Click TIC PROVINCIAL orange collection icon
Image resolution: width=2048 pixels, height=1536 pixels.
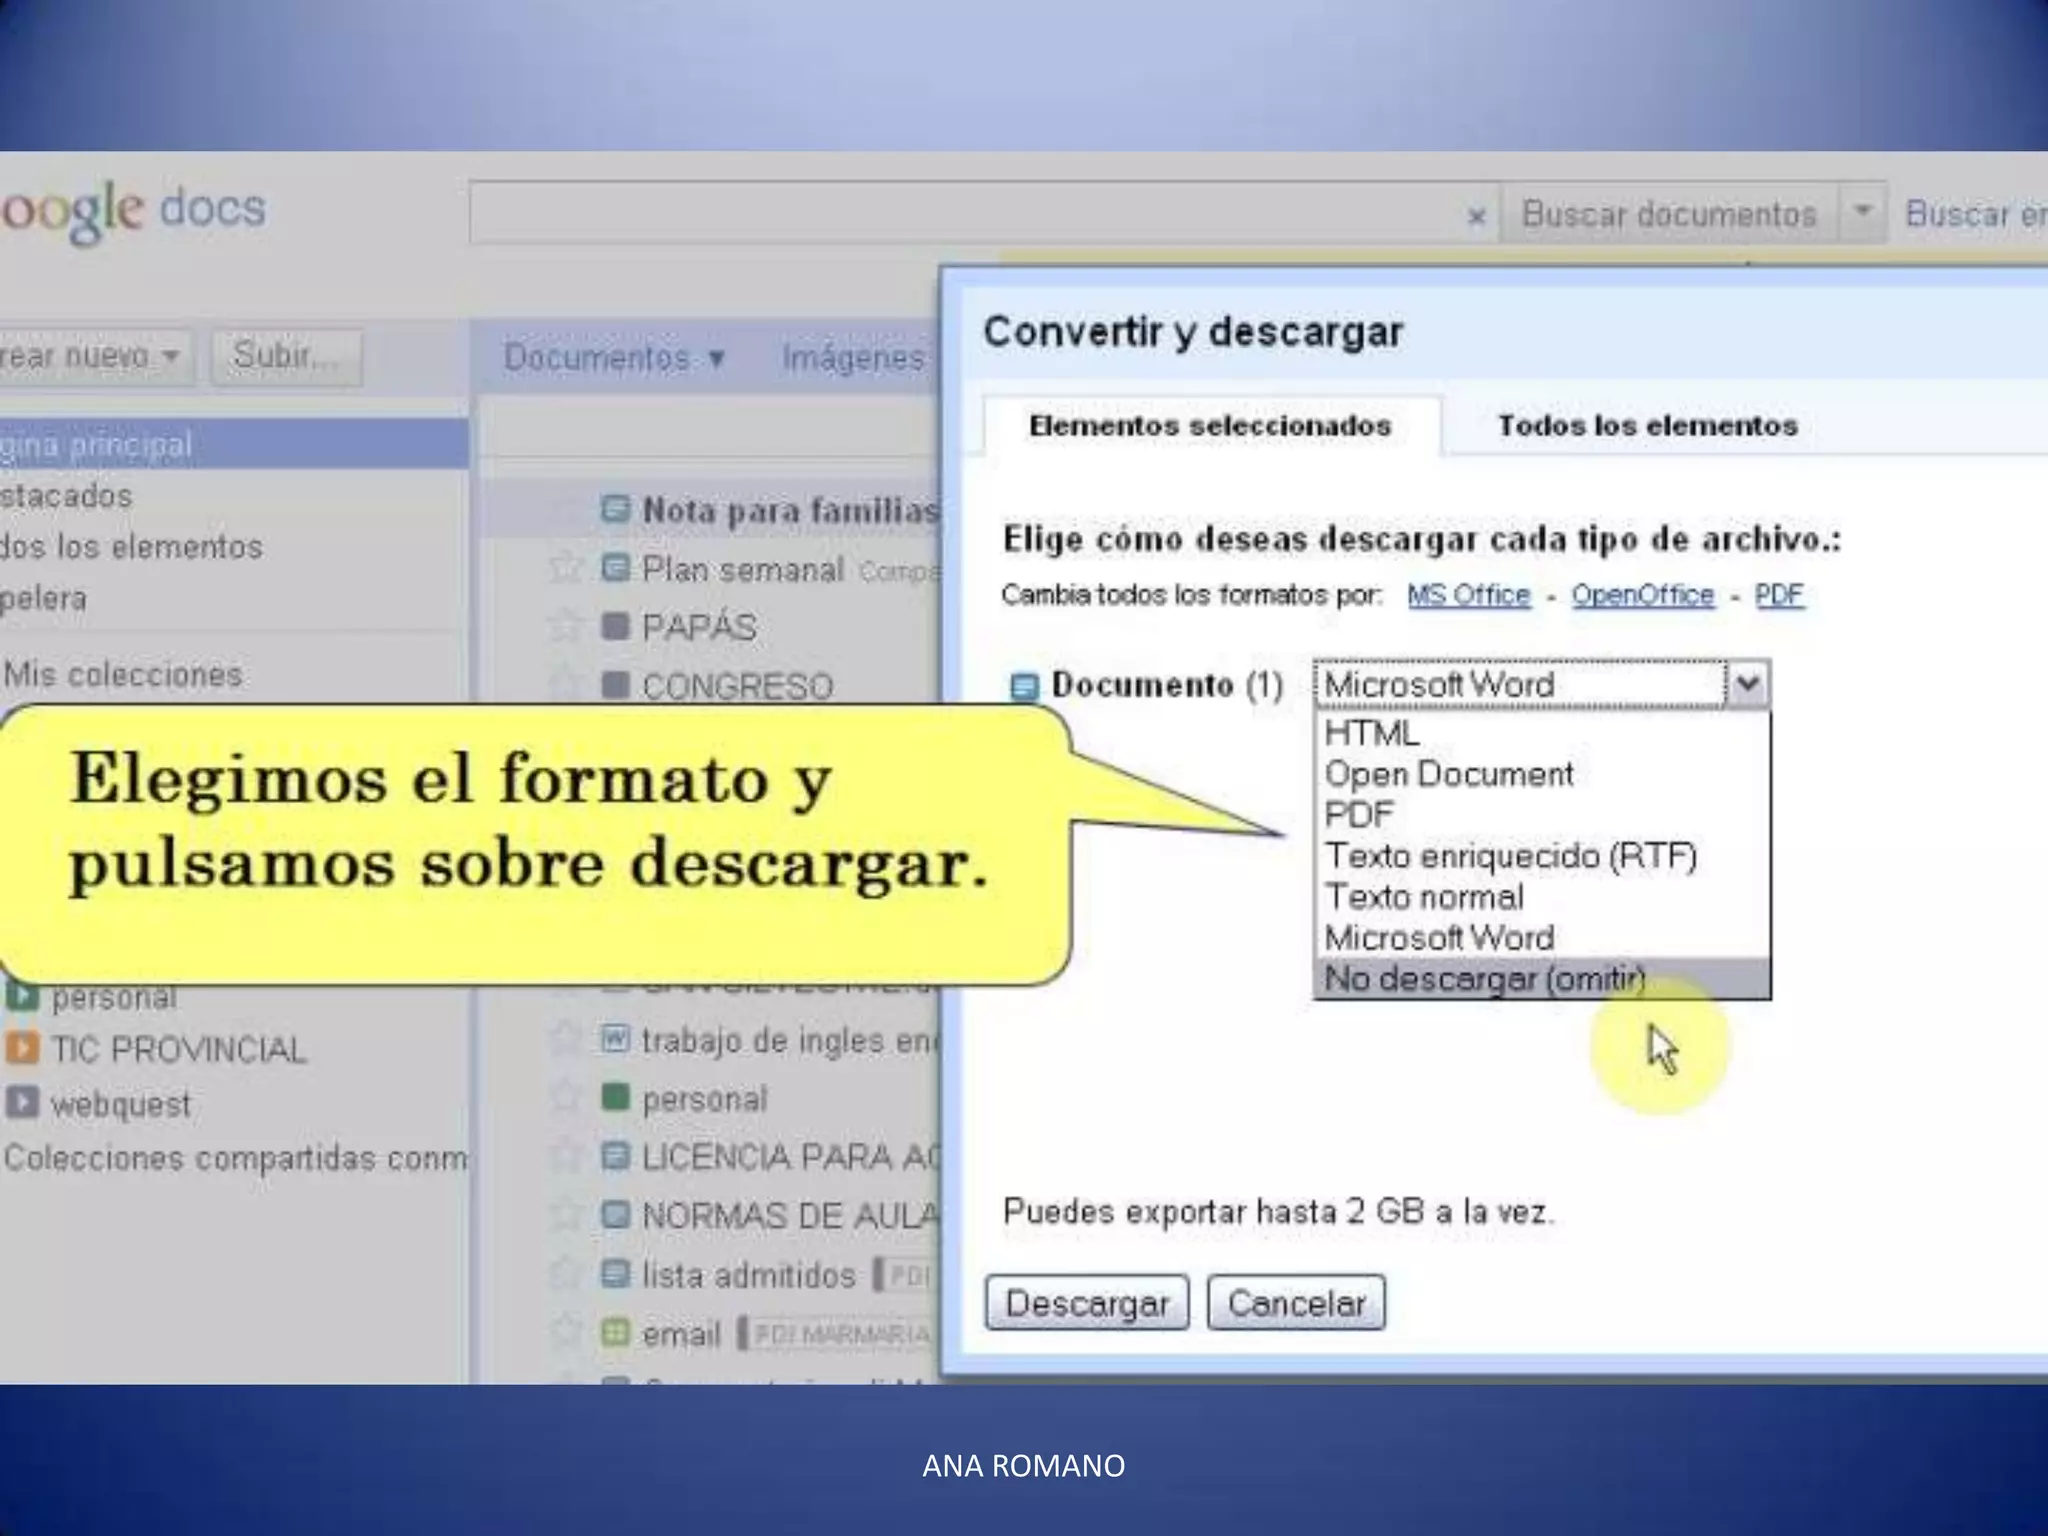pyautogui.click(x=22, y=1049)
